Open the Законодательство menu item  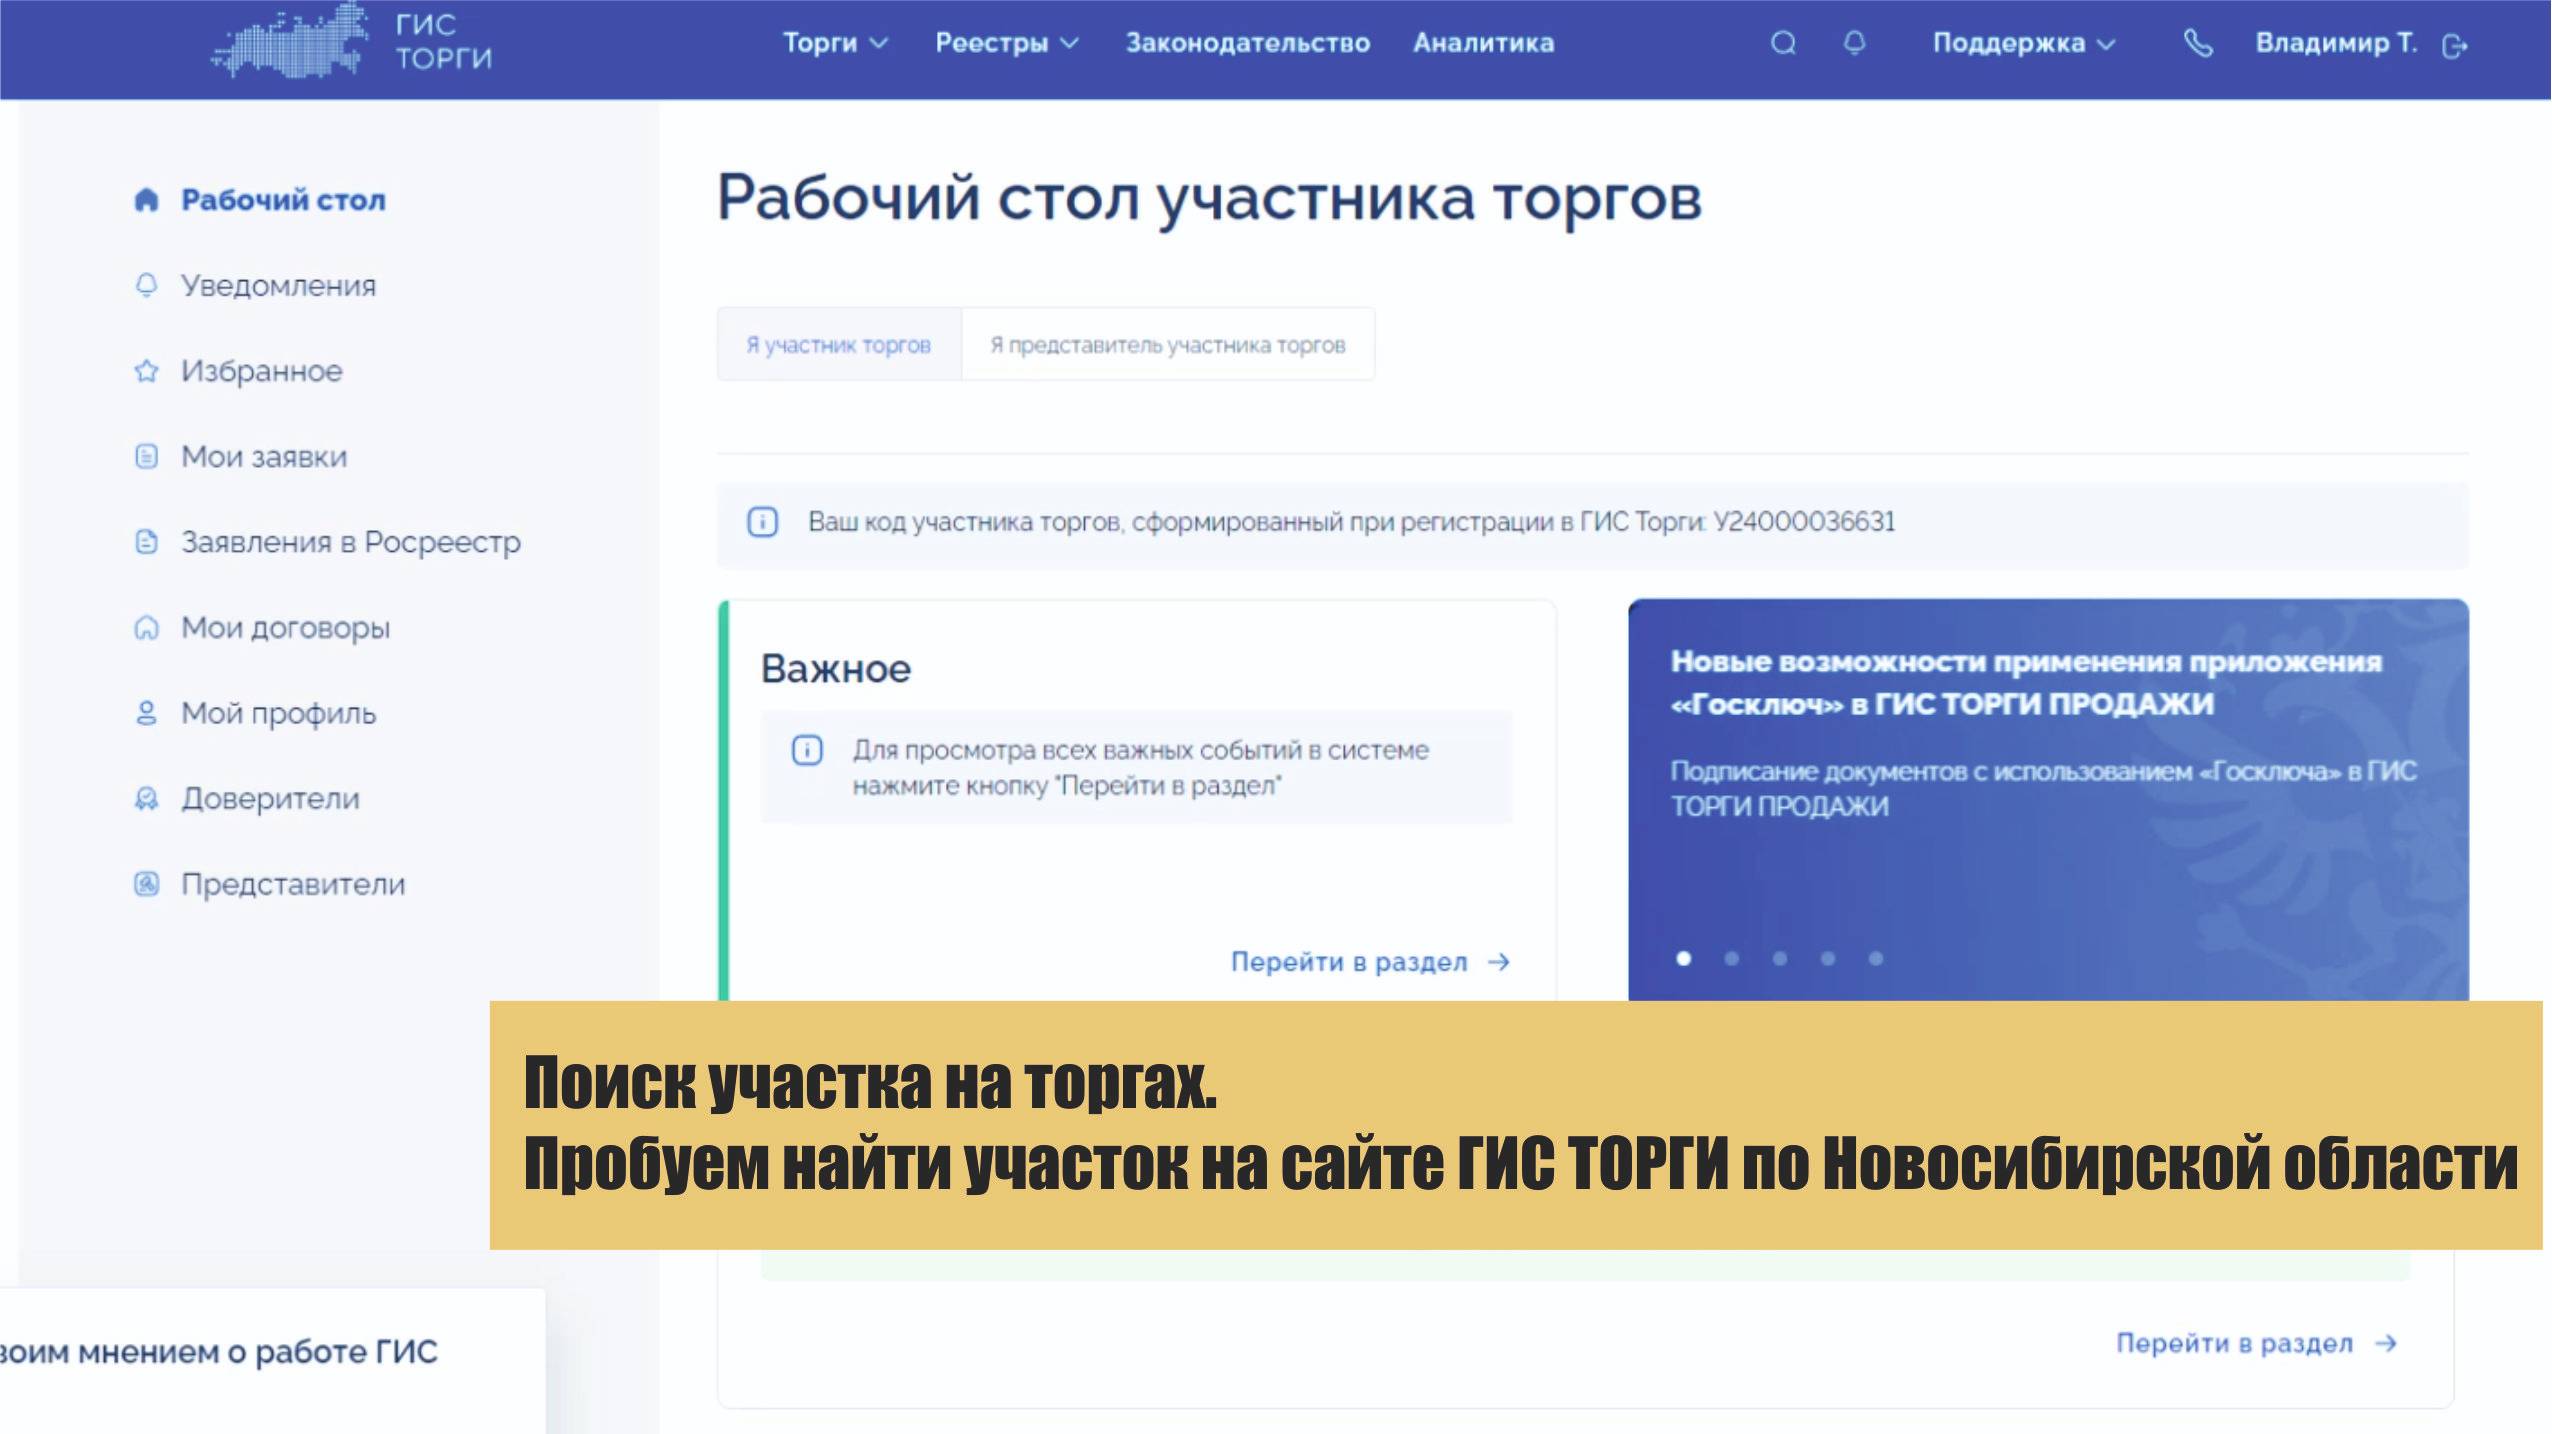pyautogui.click(x=1249, y=43)
